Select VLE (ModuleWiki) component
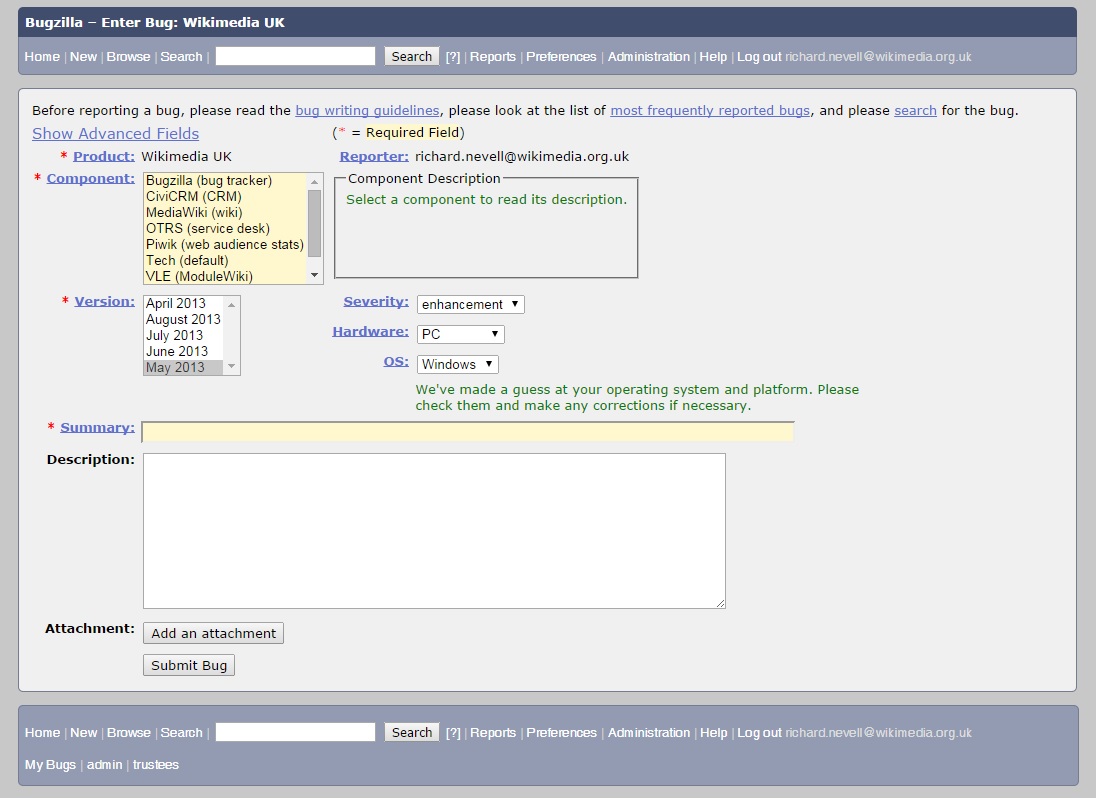 [224, 277]
